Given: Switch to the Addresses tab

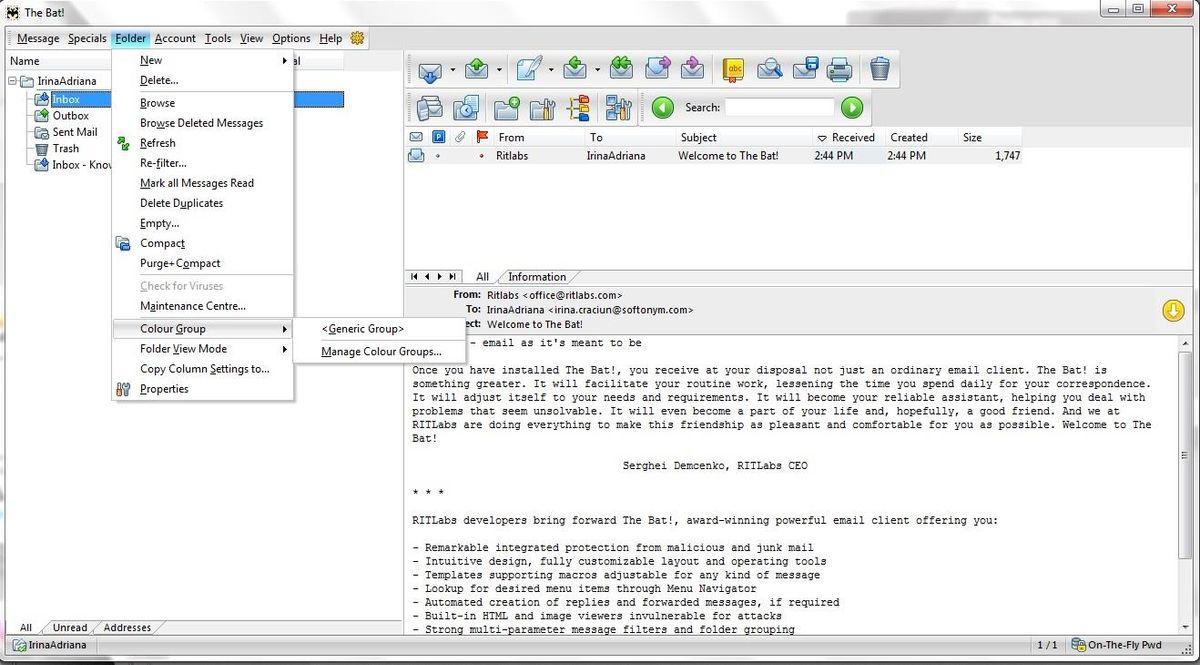Looking at the screenshot, I should [x=128, y=628].
